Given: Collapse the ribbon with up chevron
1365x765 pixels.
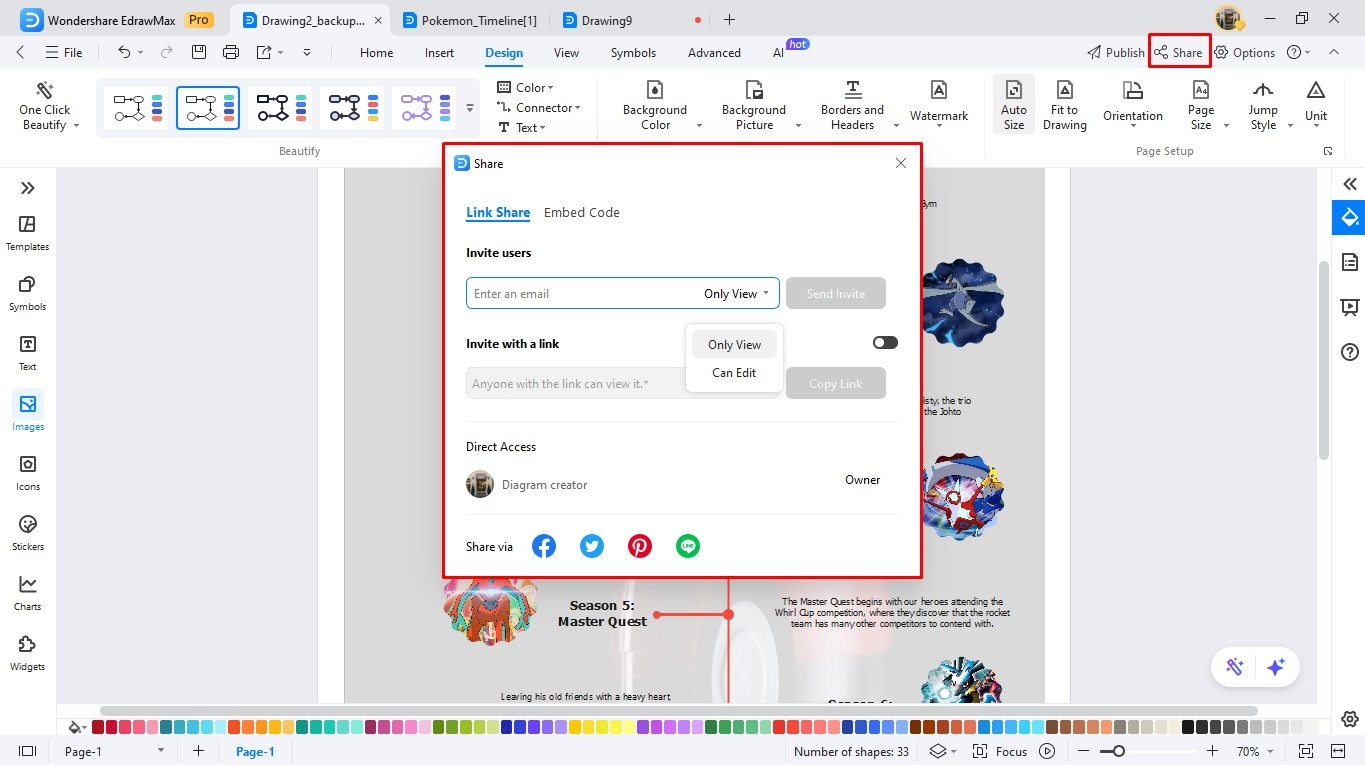Looking at the screenshot, I should pyautogui.click(x=1334, y=52).
